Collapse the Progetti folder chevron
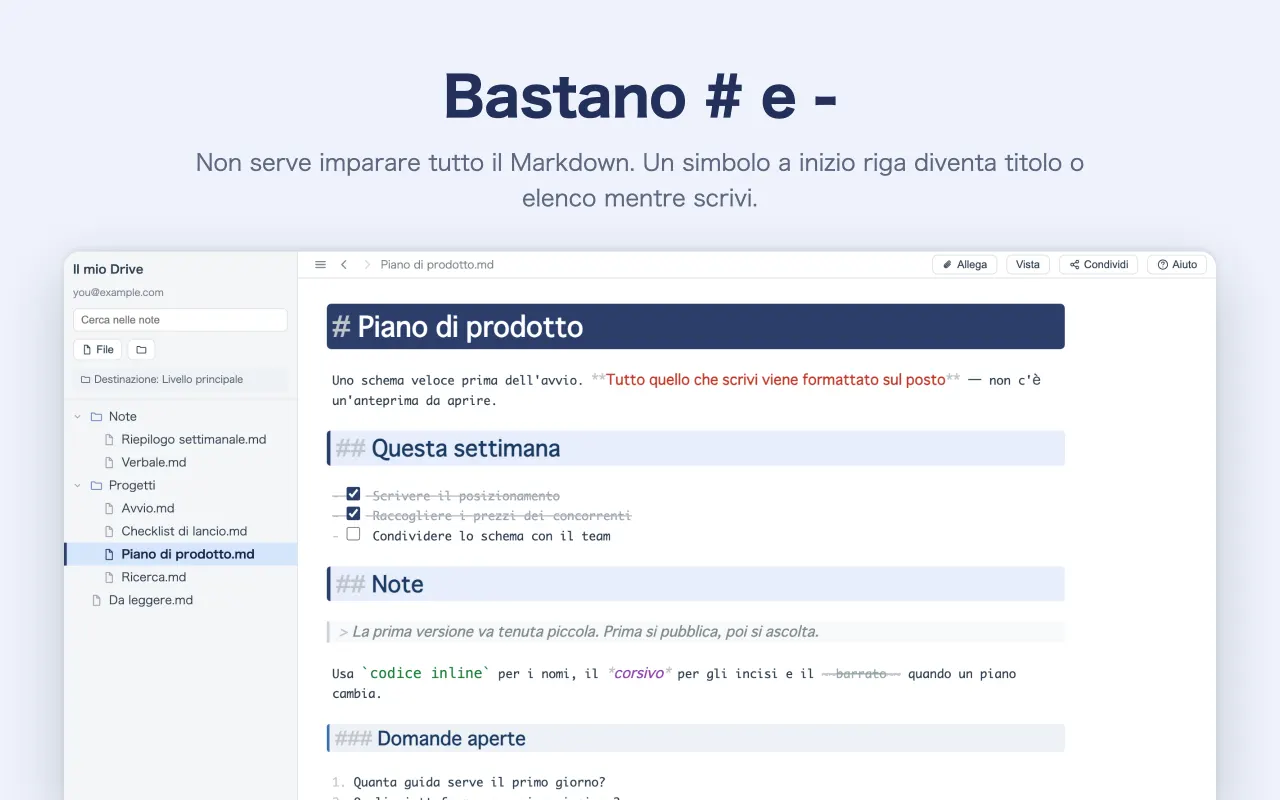The height and width of the screenshot is (800, 1280). (x=78, y=486)
